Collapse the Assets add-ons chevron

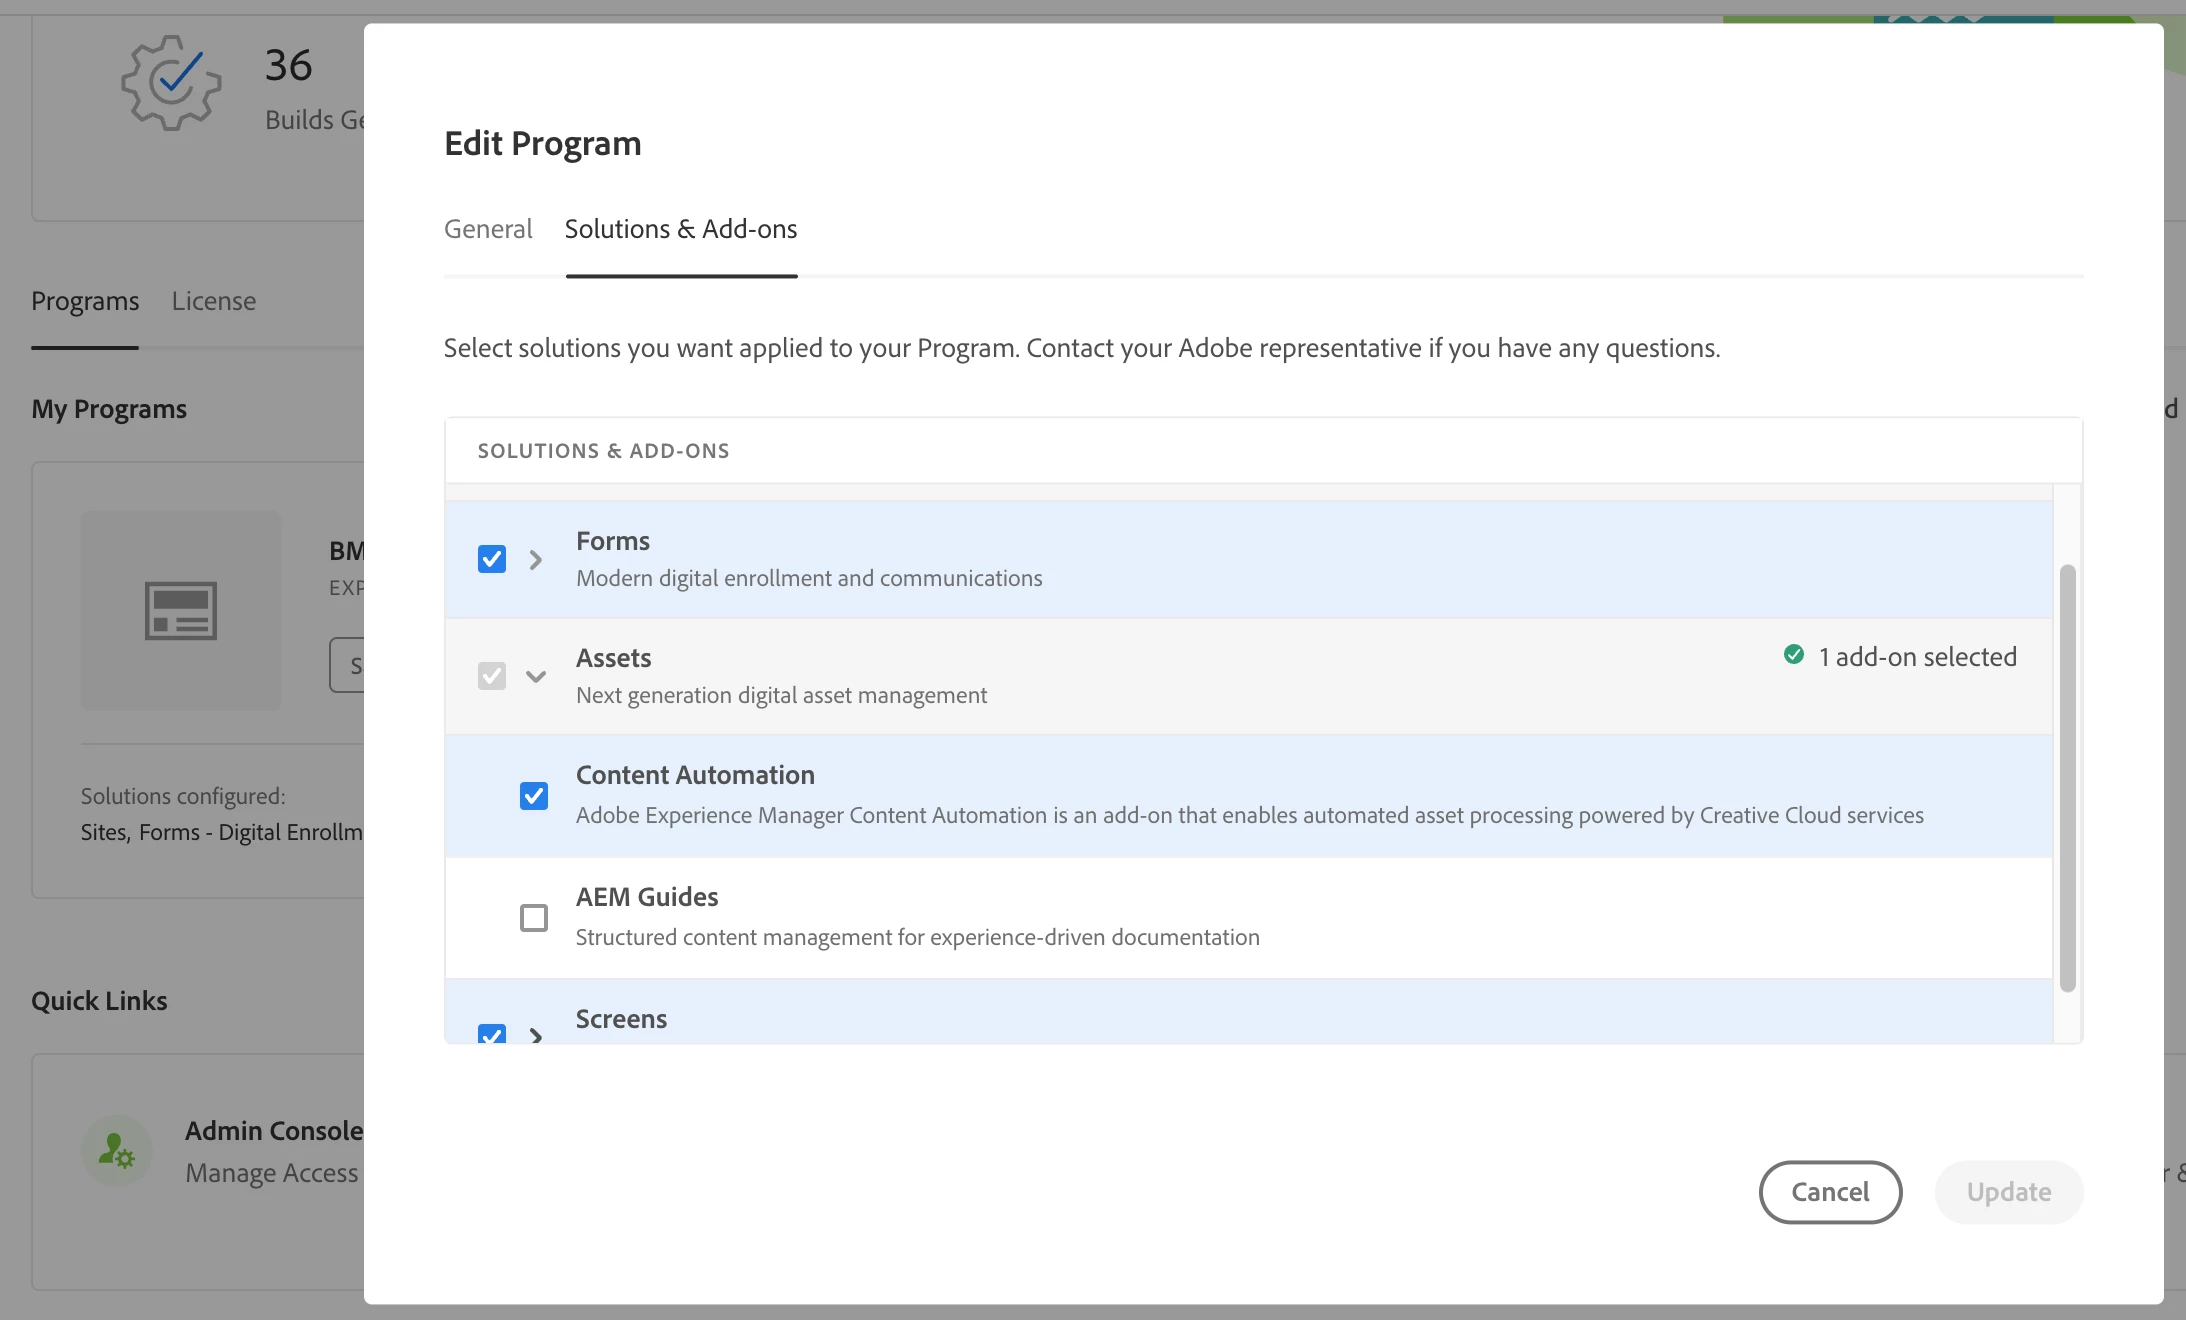pyautogui.click(x=536, y=676)
